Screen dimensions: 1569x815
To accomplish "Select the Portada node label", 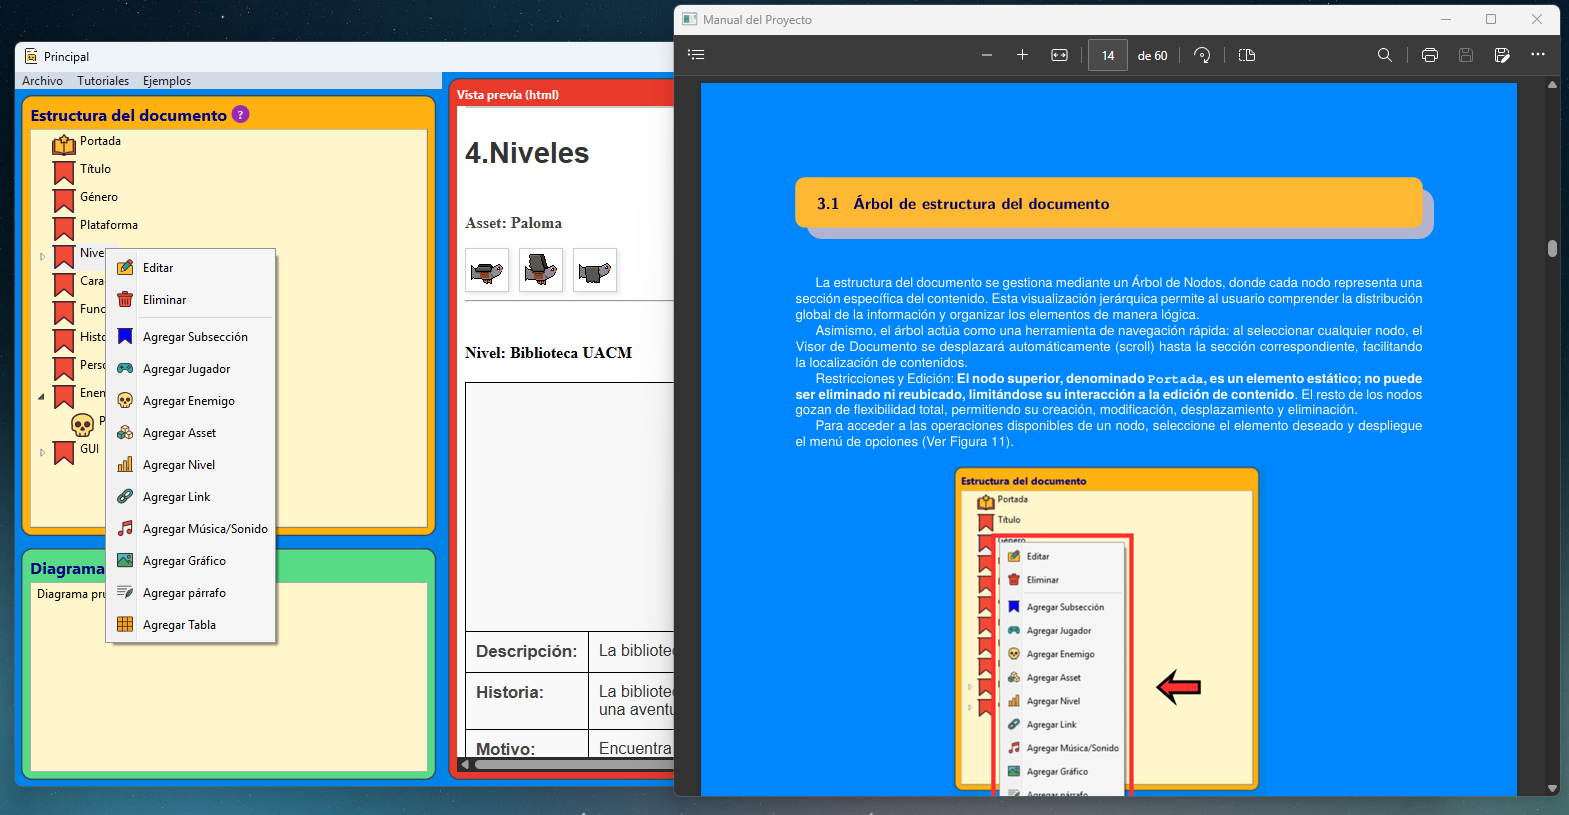I will point(100,141).
